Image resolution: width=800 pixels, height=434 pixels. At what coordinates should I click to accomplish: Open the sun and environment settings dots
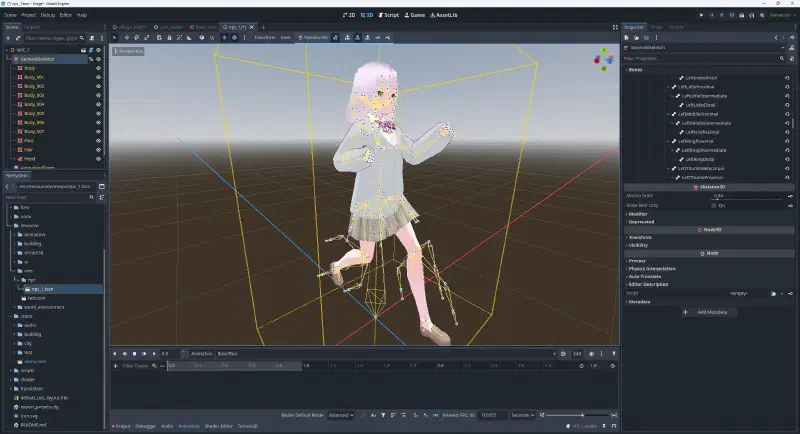[244, 37]
